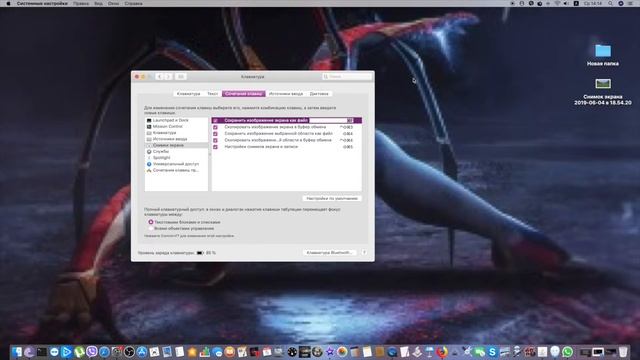The image size is (640, 360).
Task: Click Клавиатура Bluetooth button
Action: 329,253
